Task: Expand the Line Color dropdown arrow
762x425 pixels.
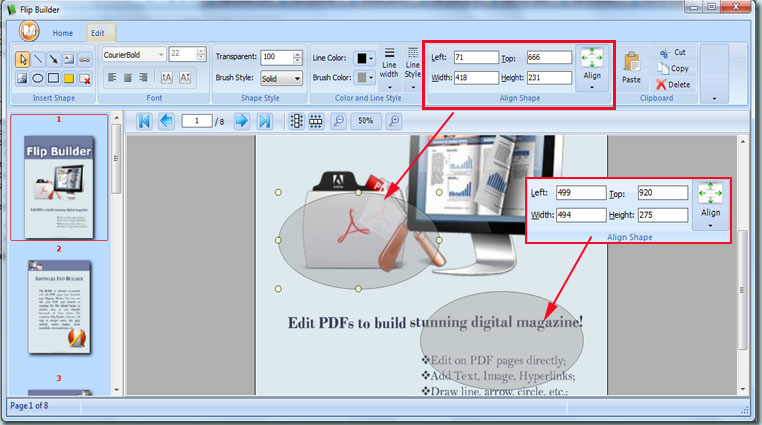Action: pyautogui.click(x=371, y=59)
